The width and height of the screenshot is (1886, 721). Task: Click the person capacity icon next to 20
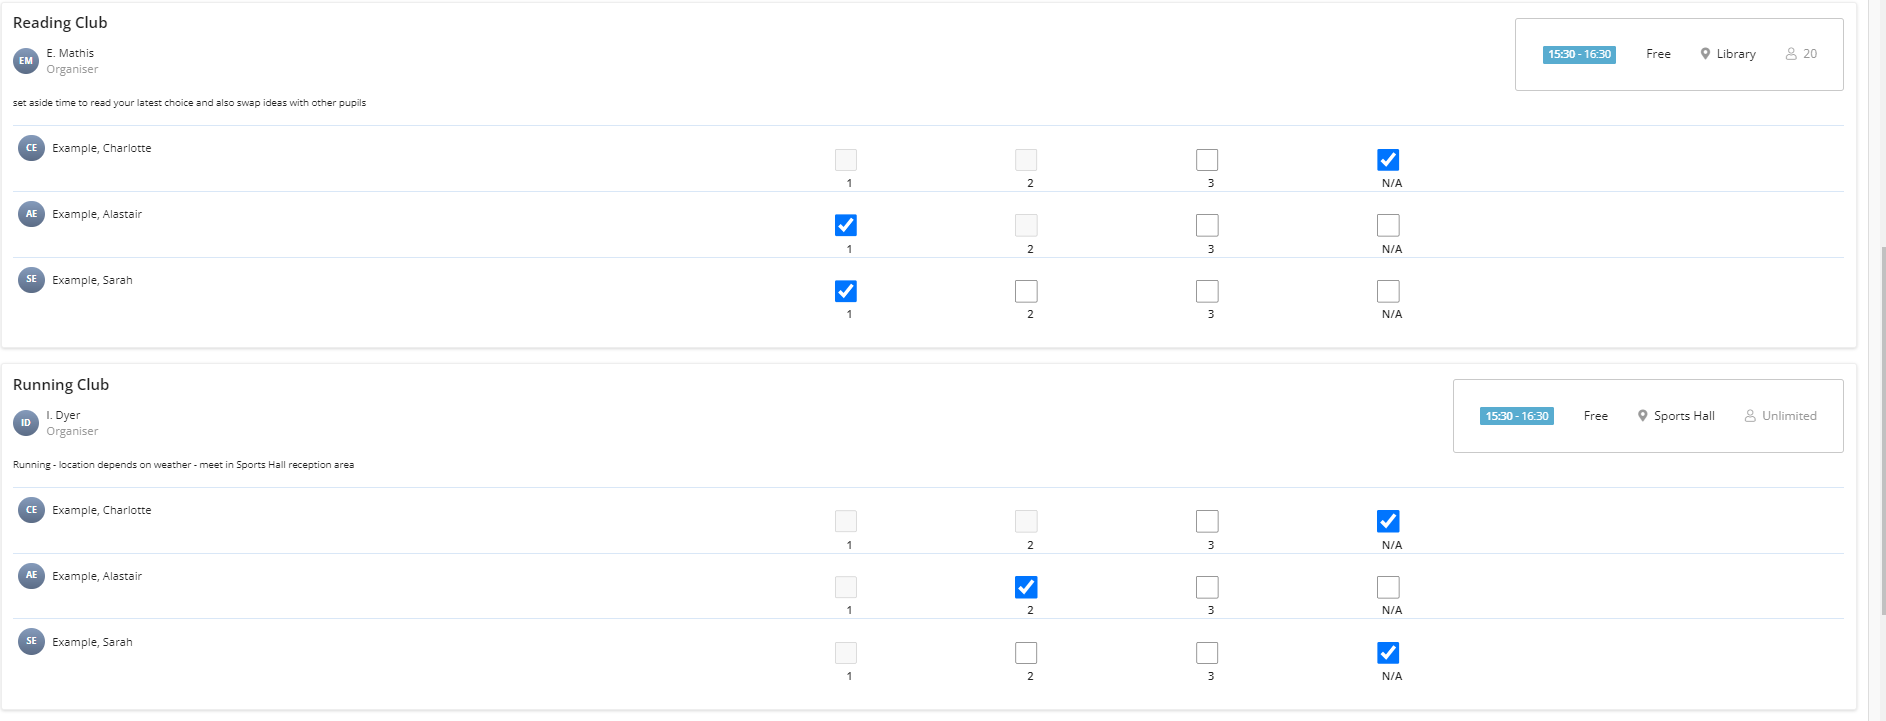tap(1791, 54)
